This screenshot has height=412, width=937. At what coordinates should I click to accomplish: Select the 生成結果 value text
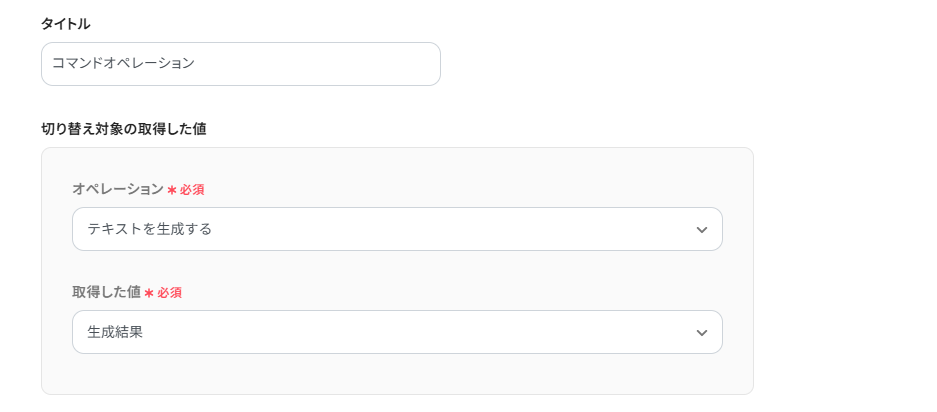tap(115, 332)
